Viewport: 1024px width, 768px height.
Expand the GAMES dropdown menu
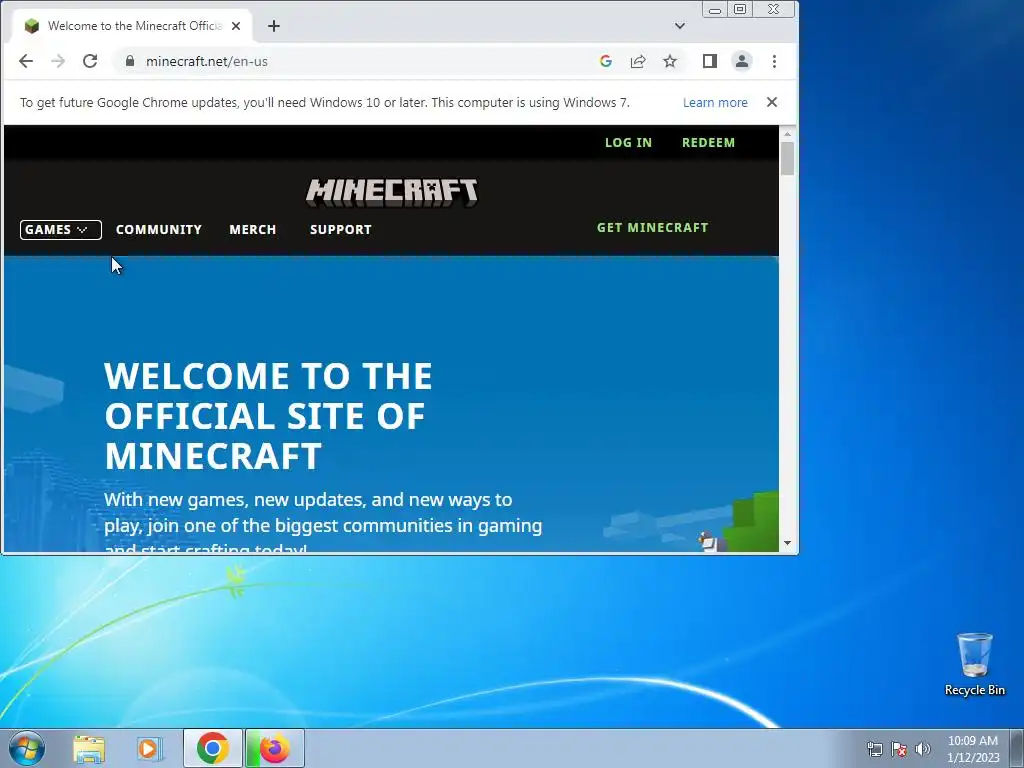point(61,230)
